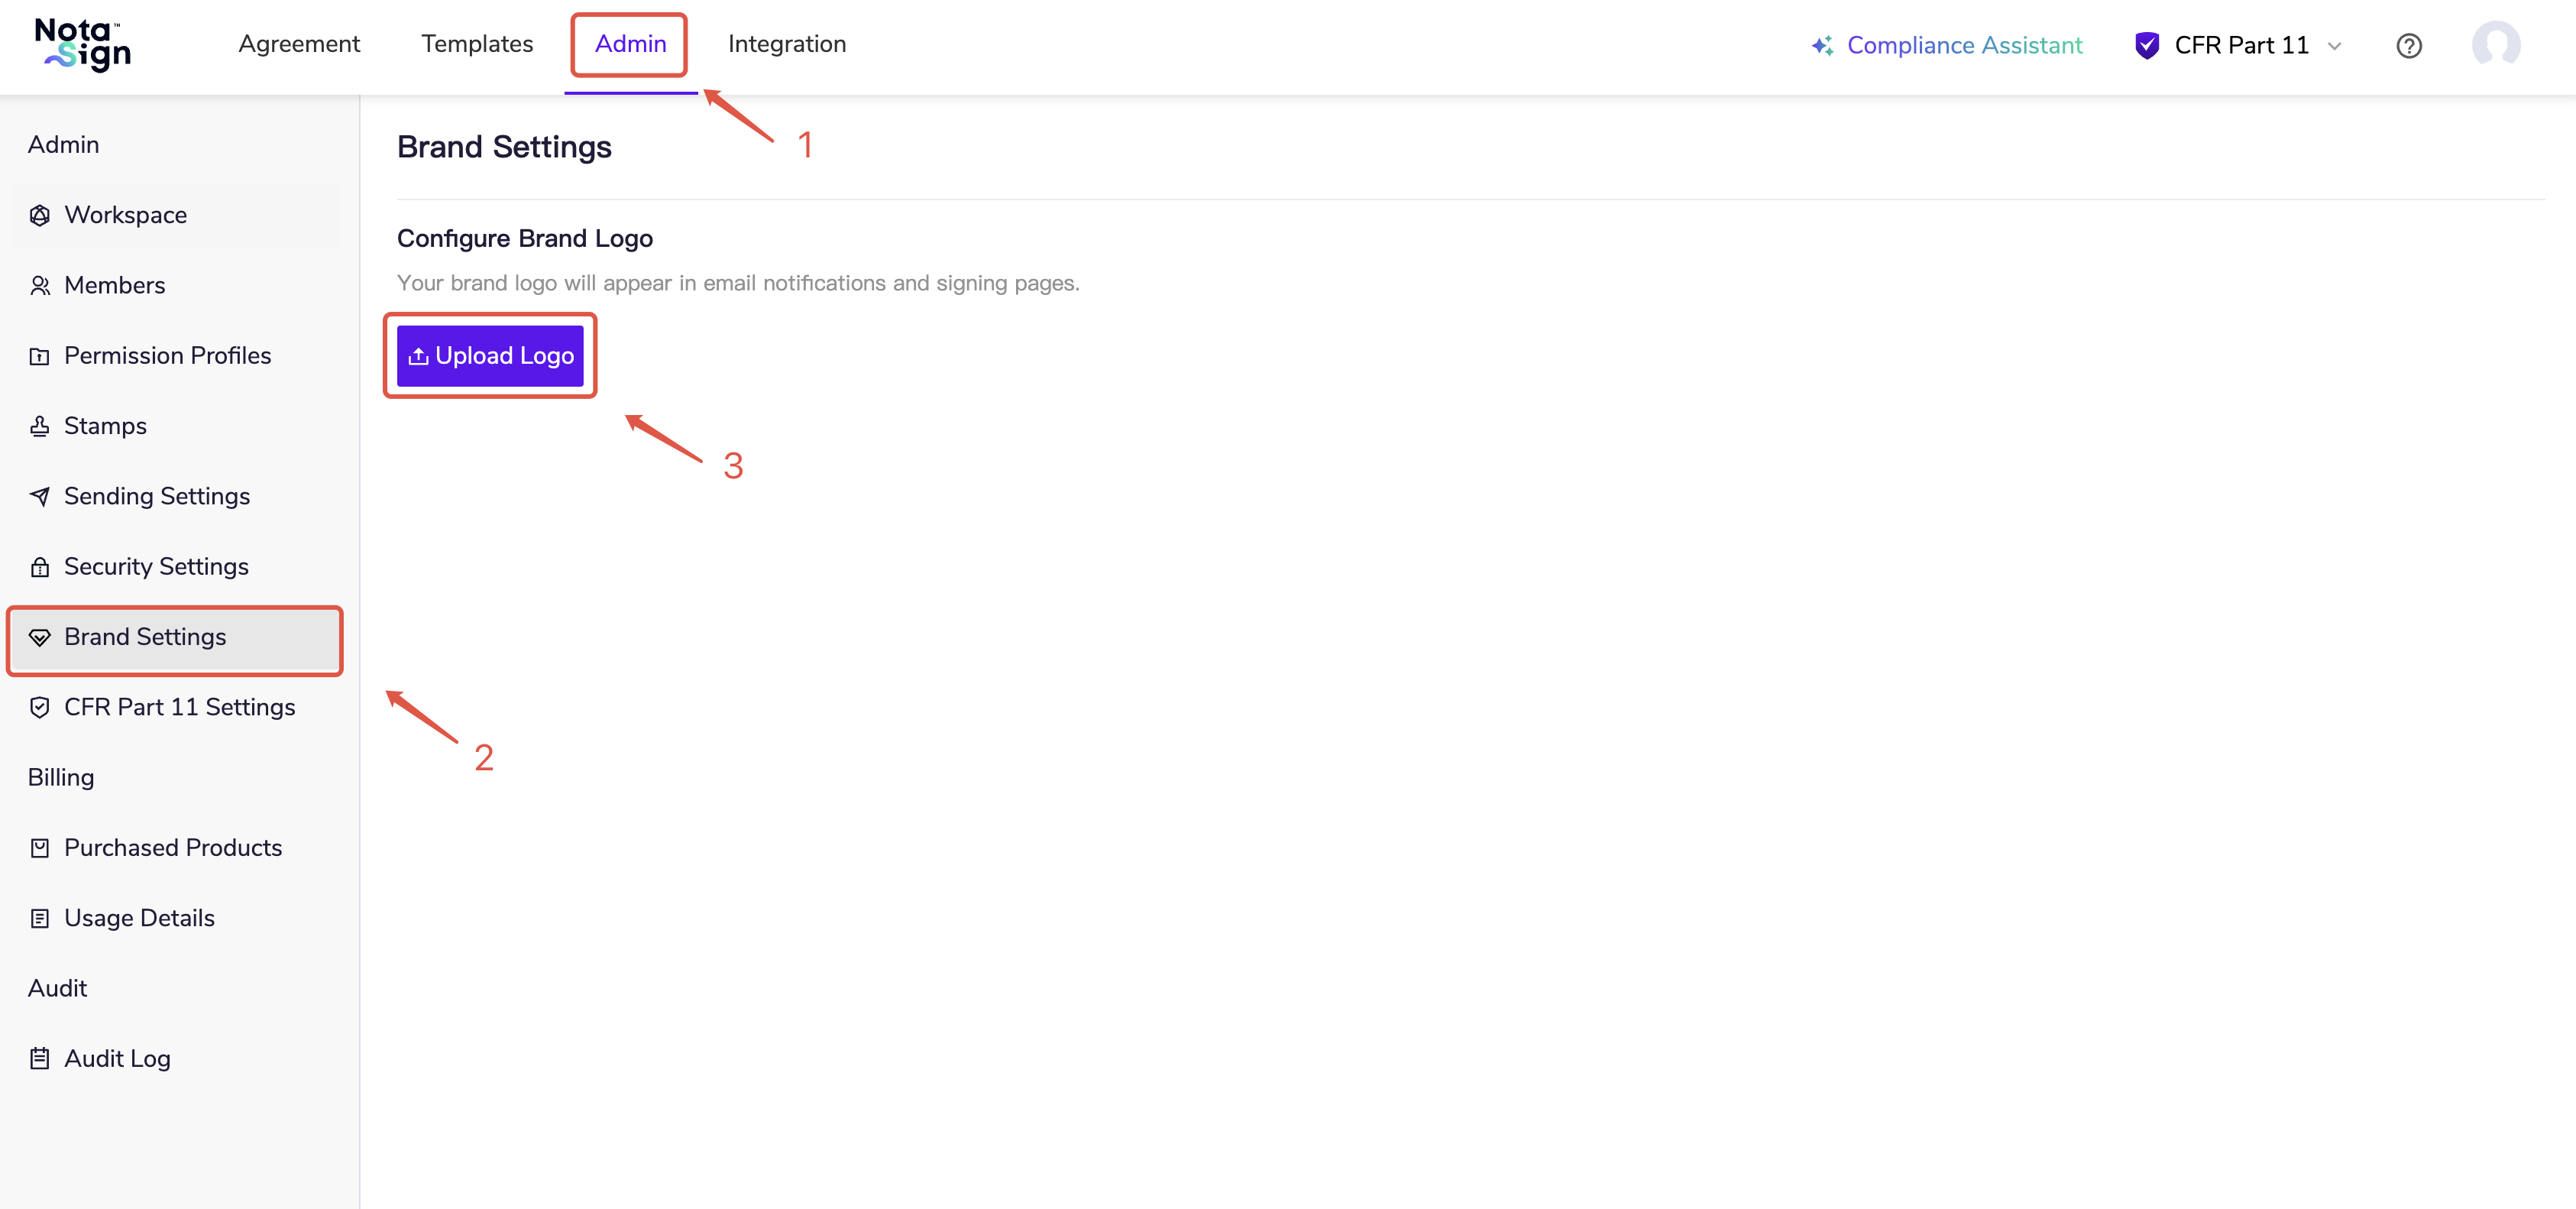Click the Security Settings lock icon

click(40, 567)
